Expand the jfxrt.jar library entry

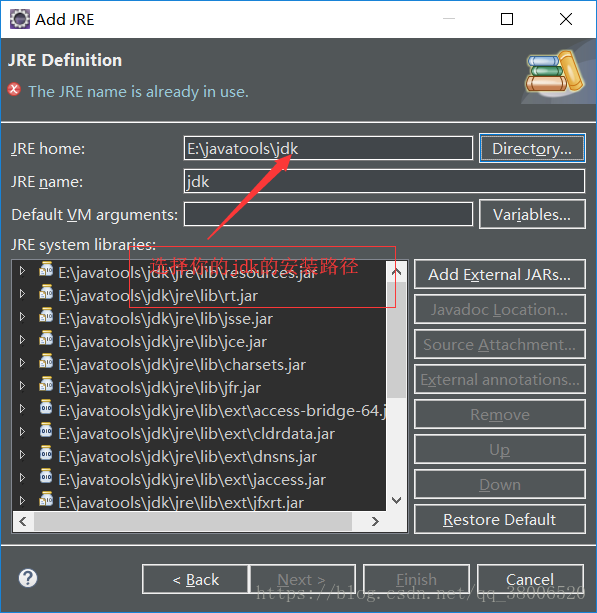(22, 500)
